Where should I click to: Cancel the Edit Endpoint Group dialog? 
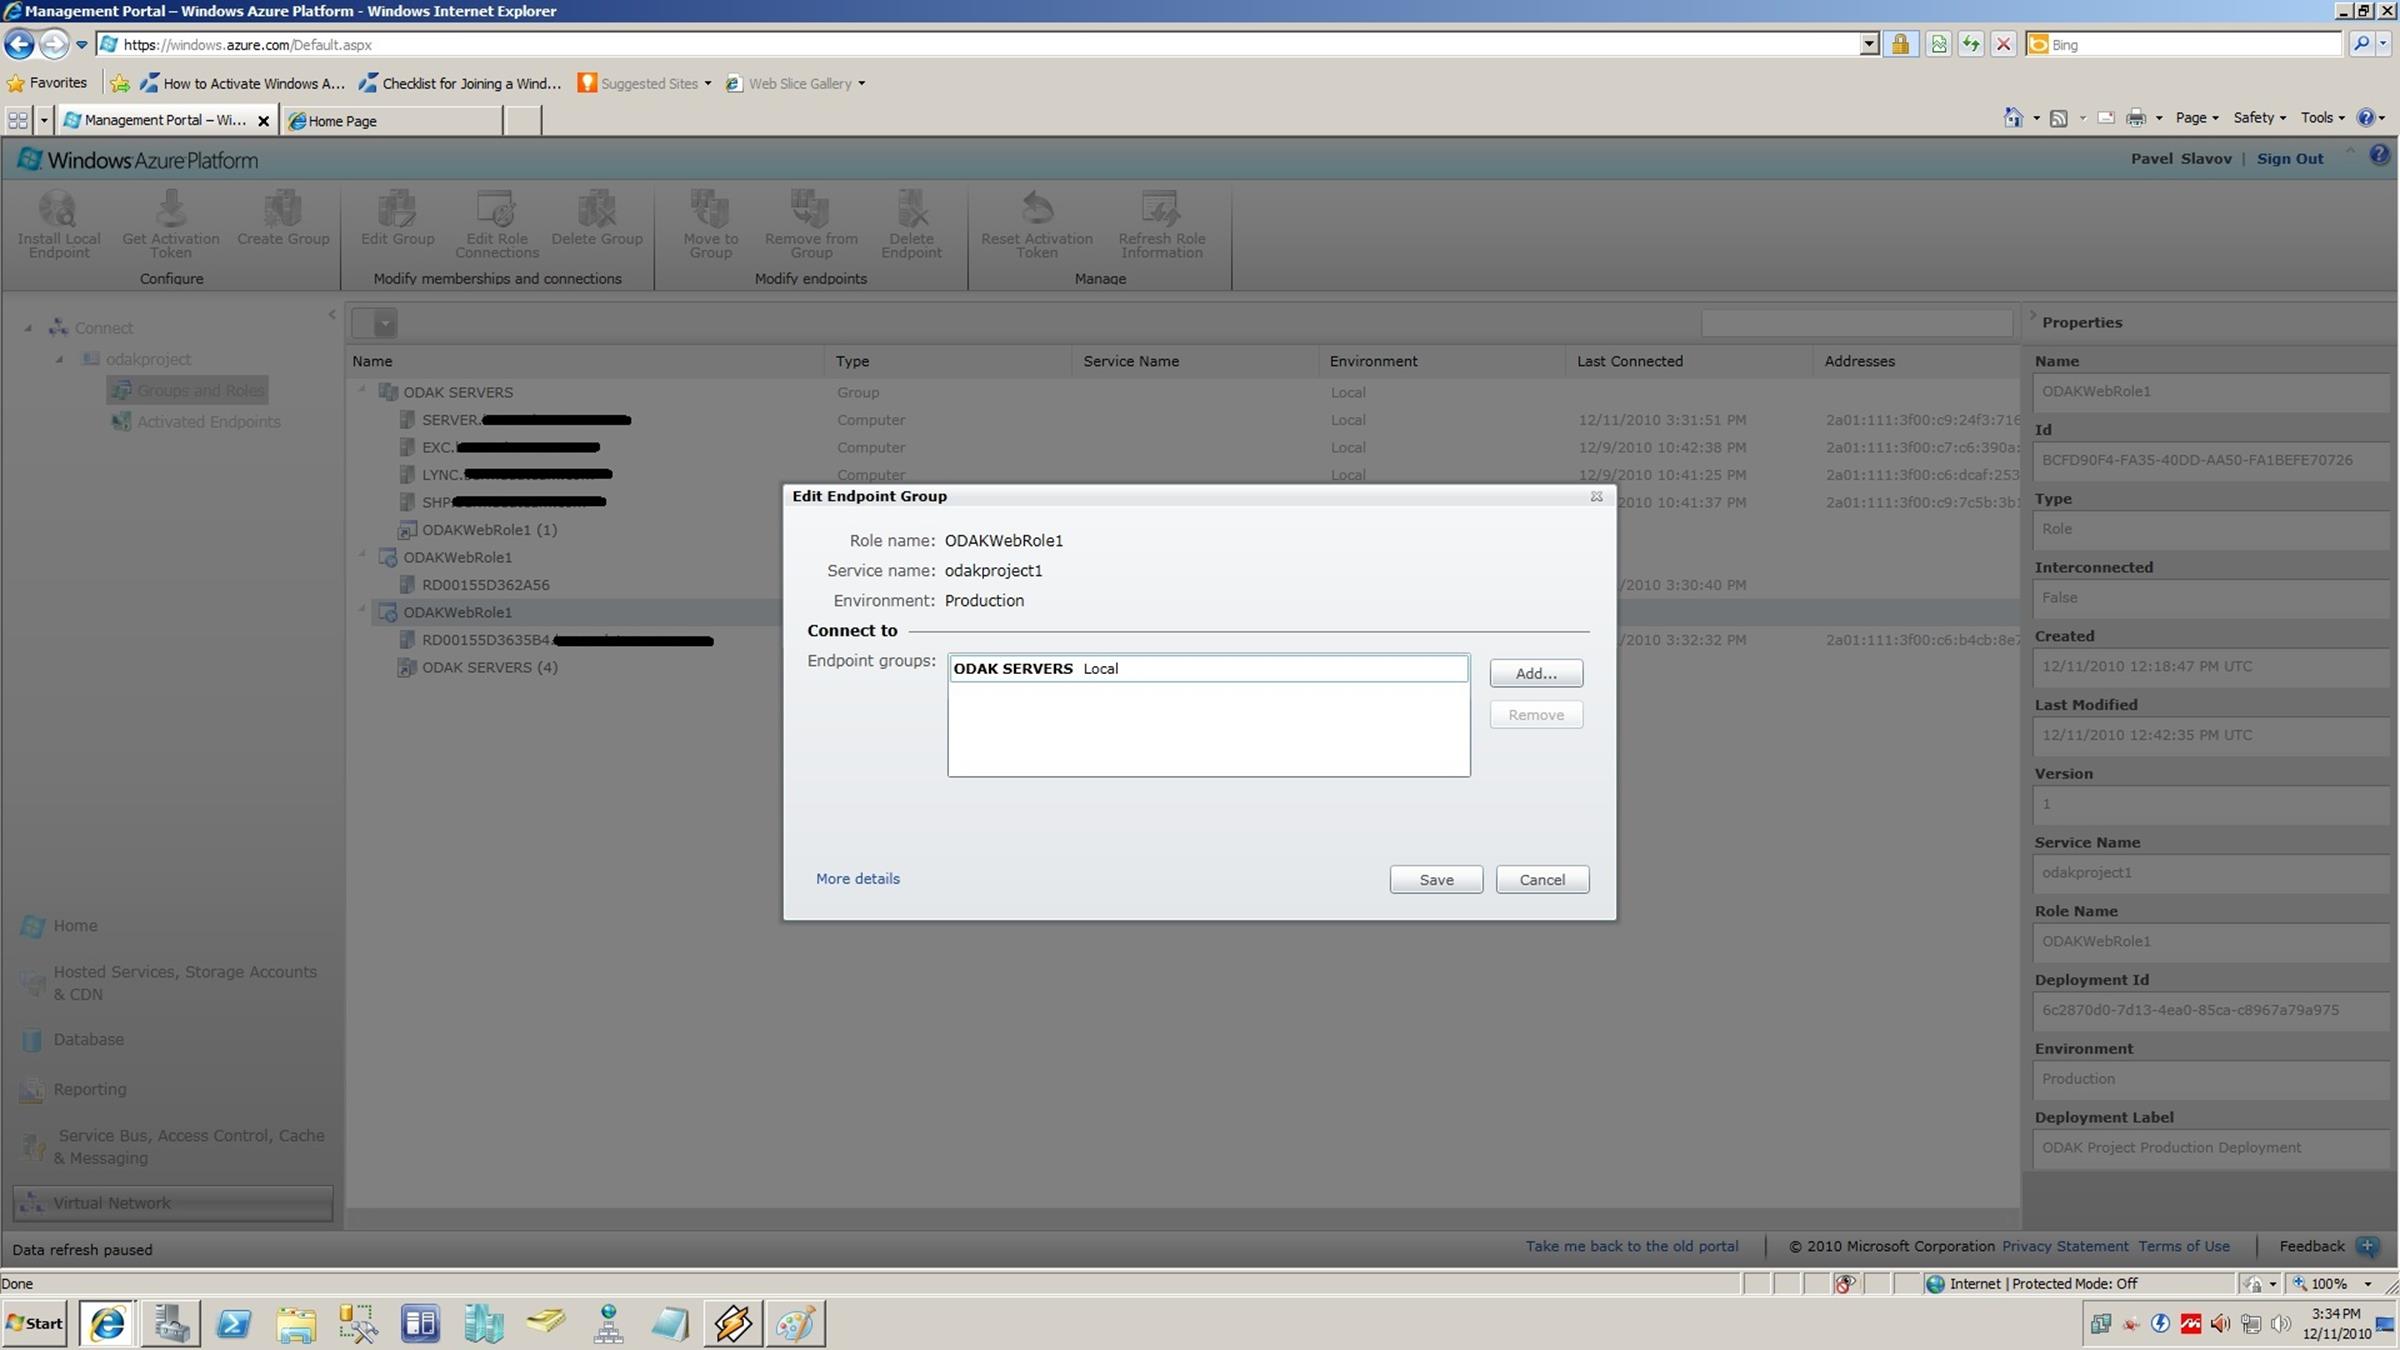click(1542, 879)
